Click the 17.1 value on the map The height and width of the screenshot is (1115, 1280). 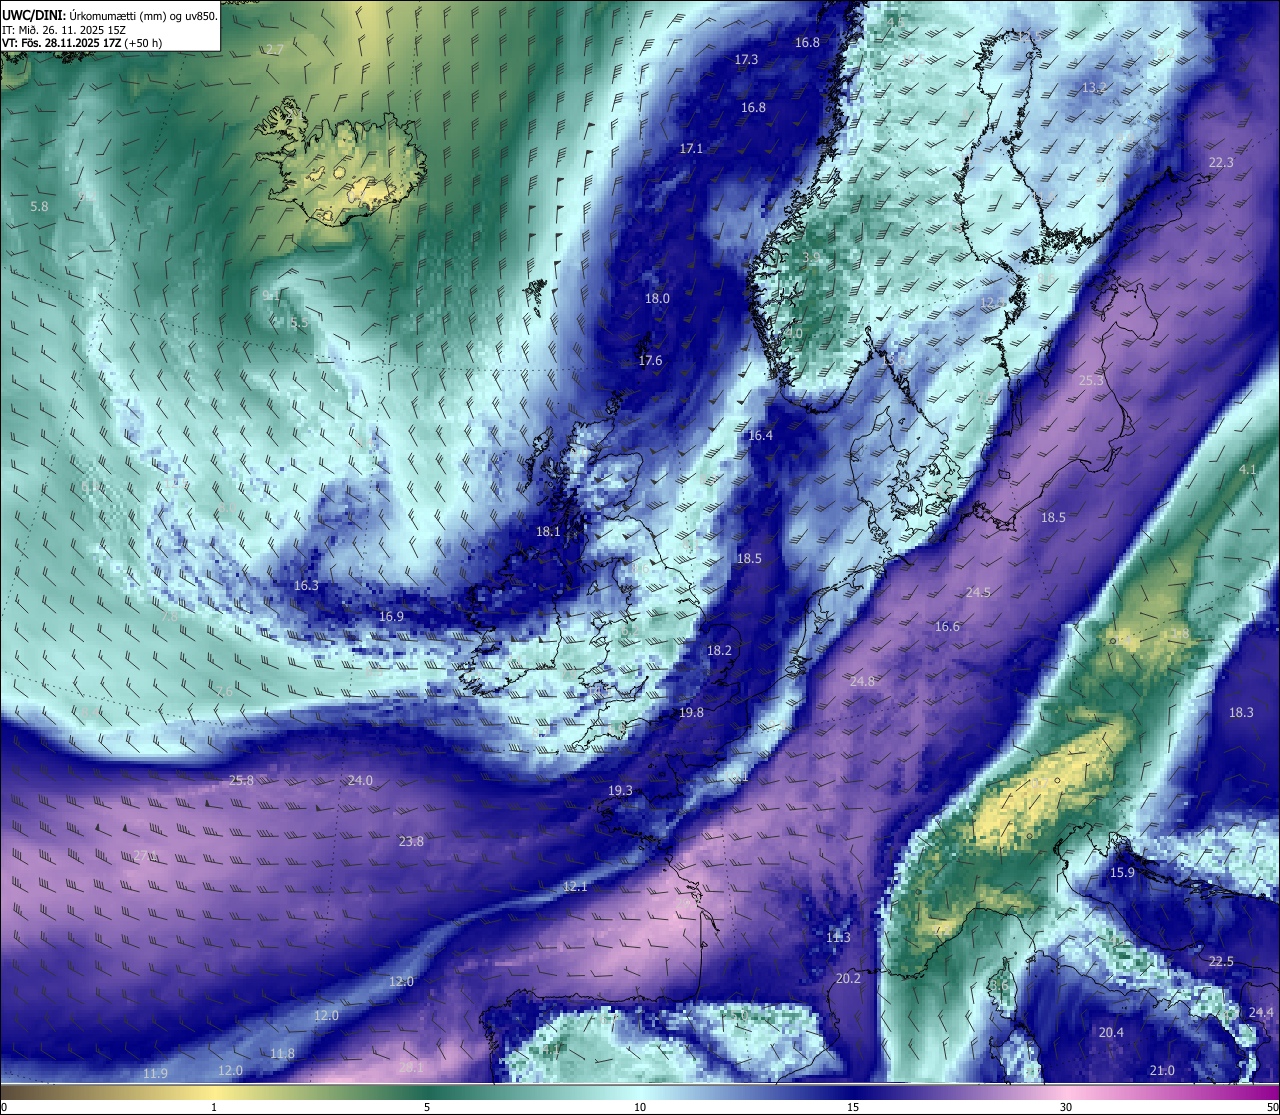tap(691, 148)
